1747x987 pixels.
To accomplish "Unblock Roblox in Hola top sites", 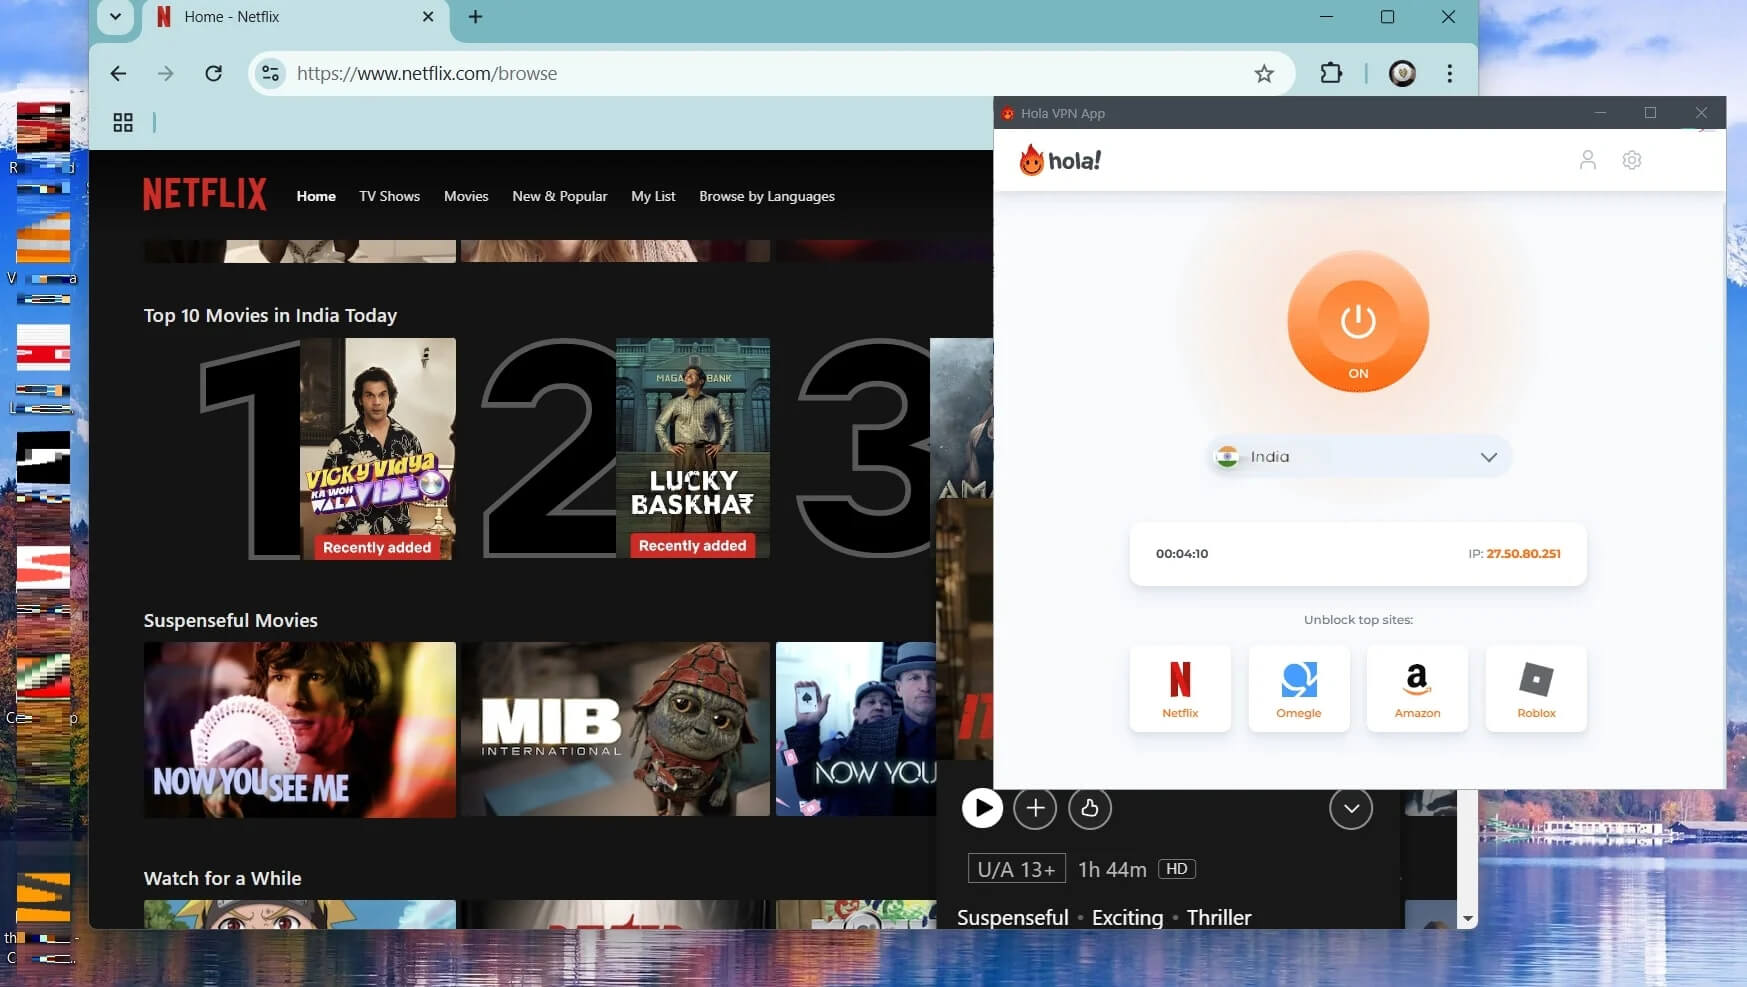I will [1536, 689].
